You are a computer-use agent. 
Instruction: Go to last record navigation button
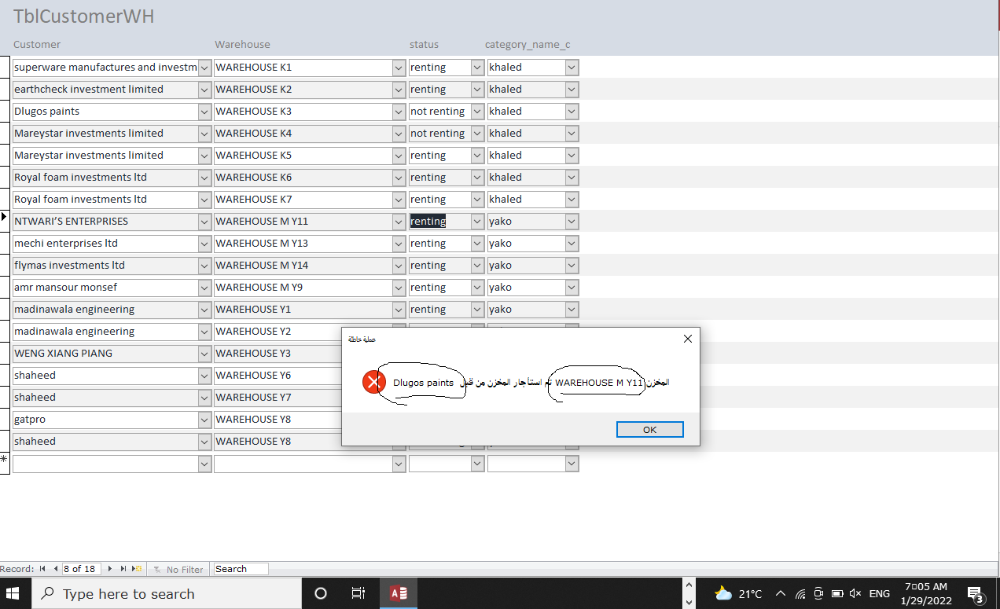[123, 569]
